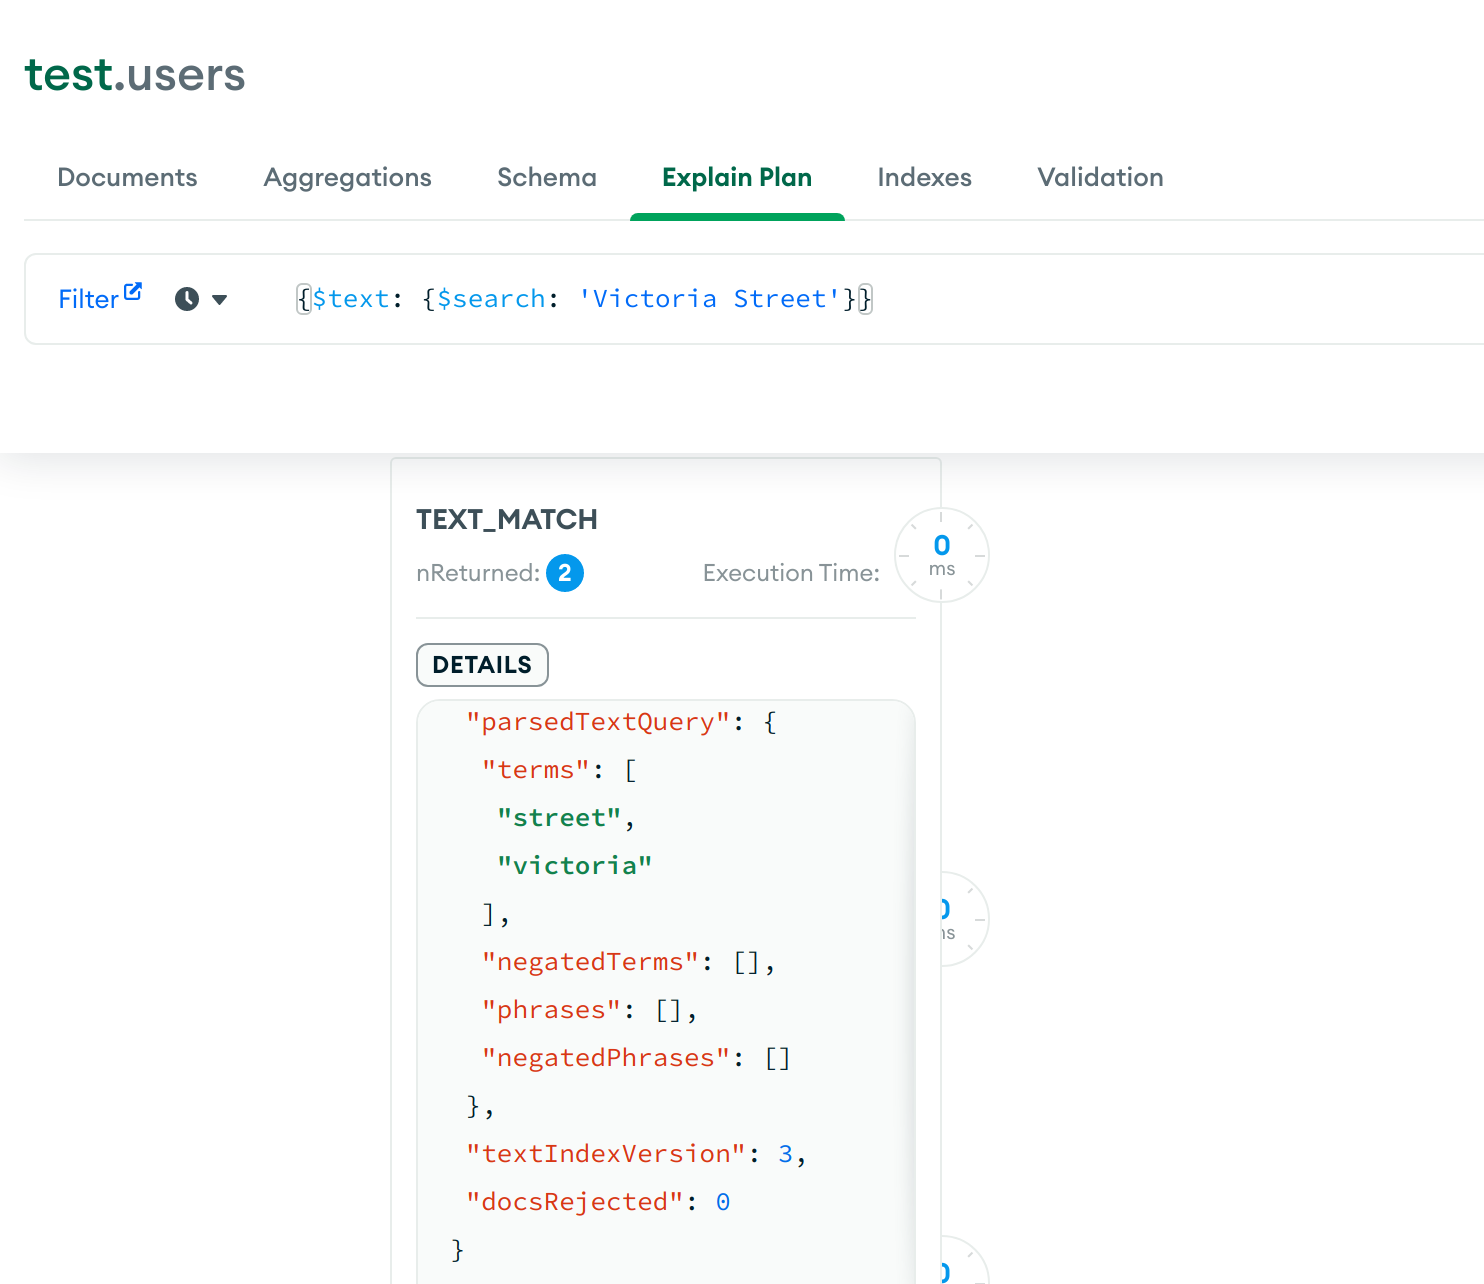Click the query history clock icon
This screenshot has height=1284, width=1484.
187,299
